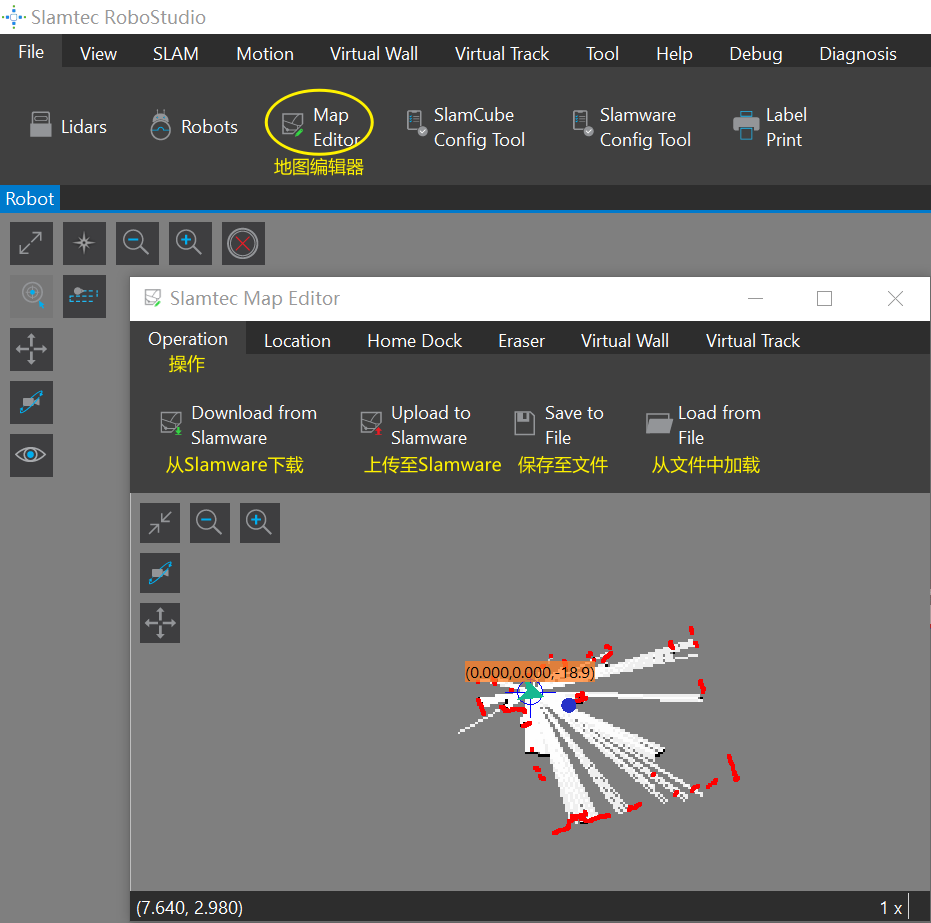Open the Lidars tool

(68, 126)
